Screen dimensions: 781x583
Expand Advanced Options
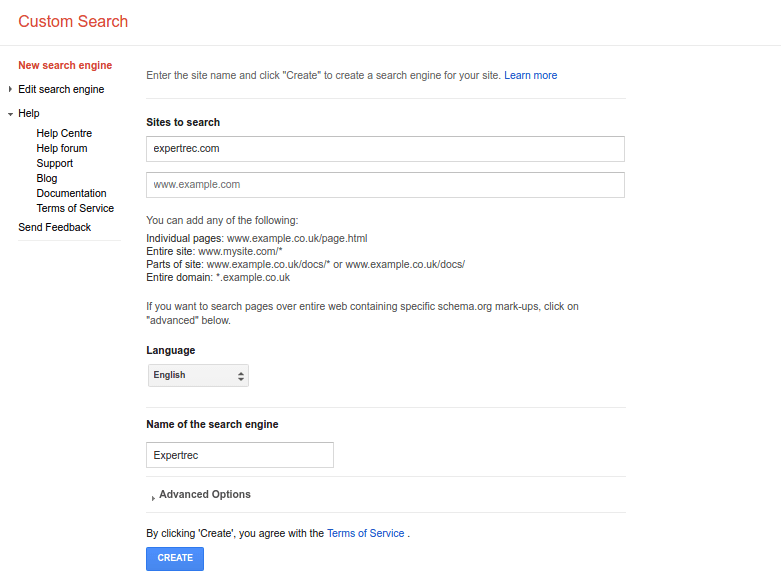[204, 494]
